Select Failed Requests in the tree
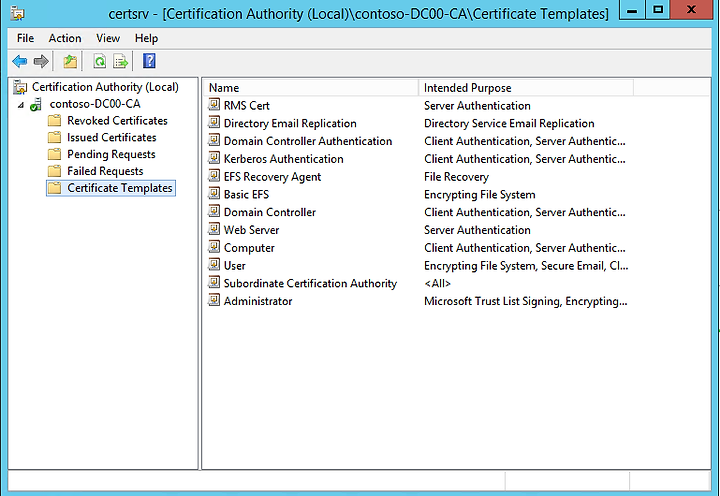Screen dimensions: 720x496 pos(105,171)
